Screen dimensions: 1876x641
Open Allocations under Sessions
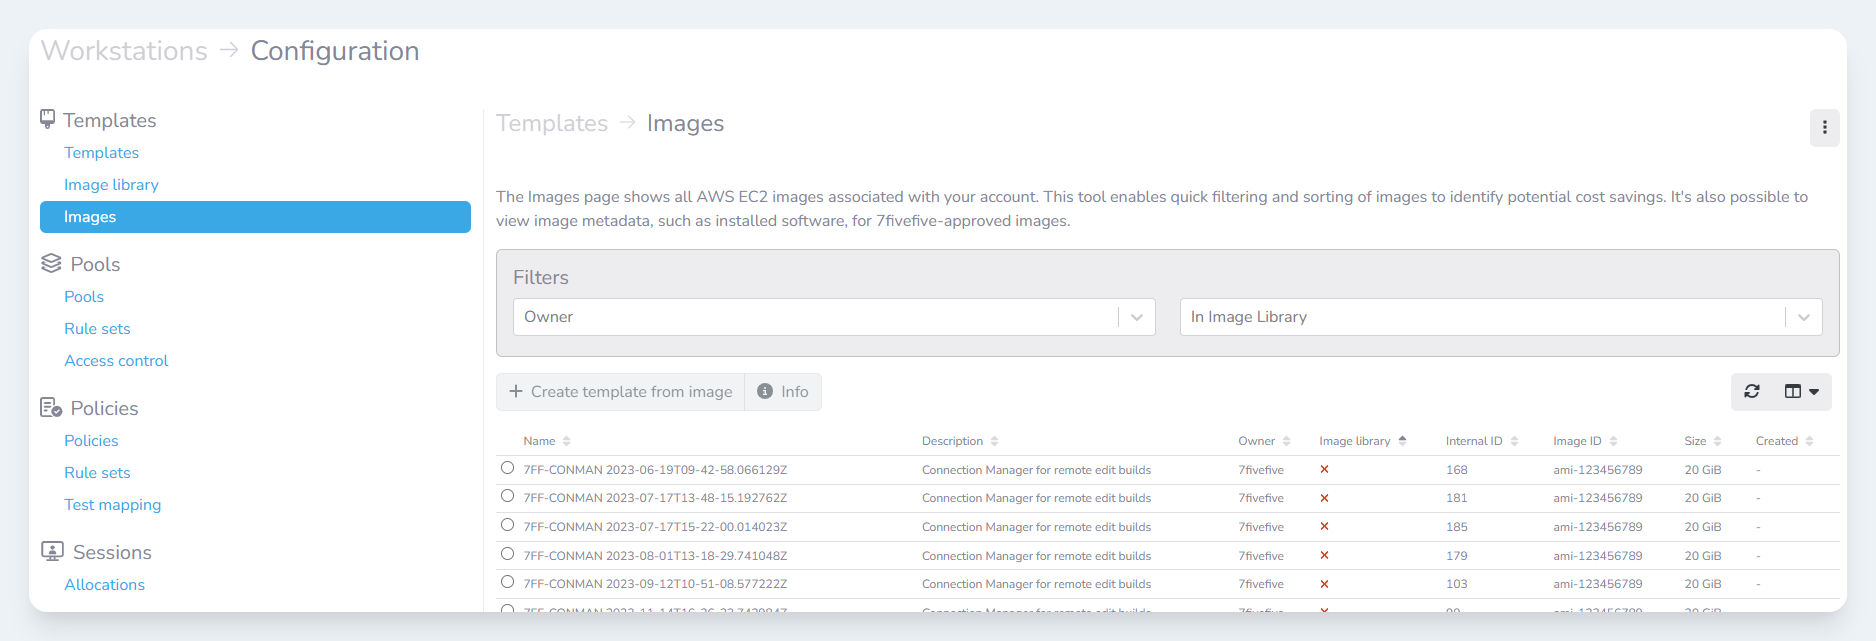(104, 585)
